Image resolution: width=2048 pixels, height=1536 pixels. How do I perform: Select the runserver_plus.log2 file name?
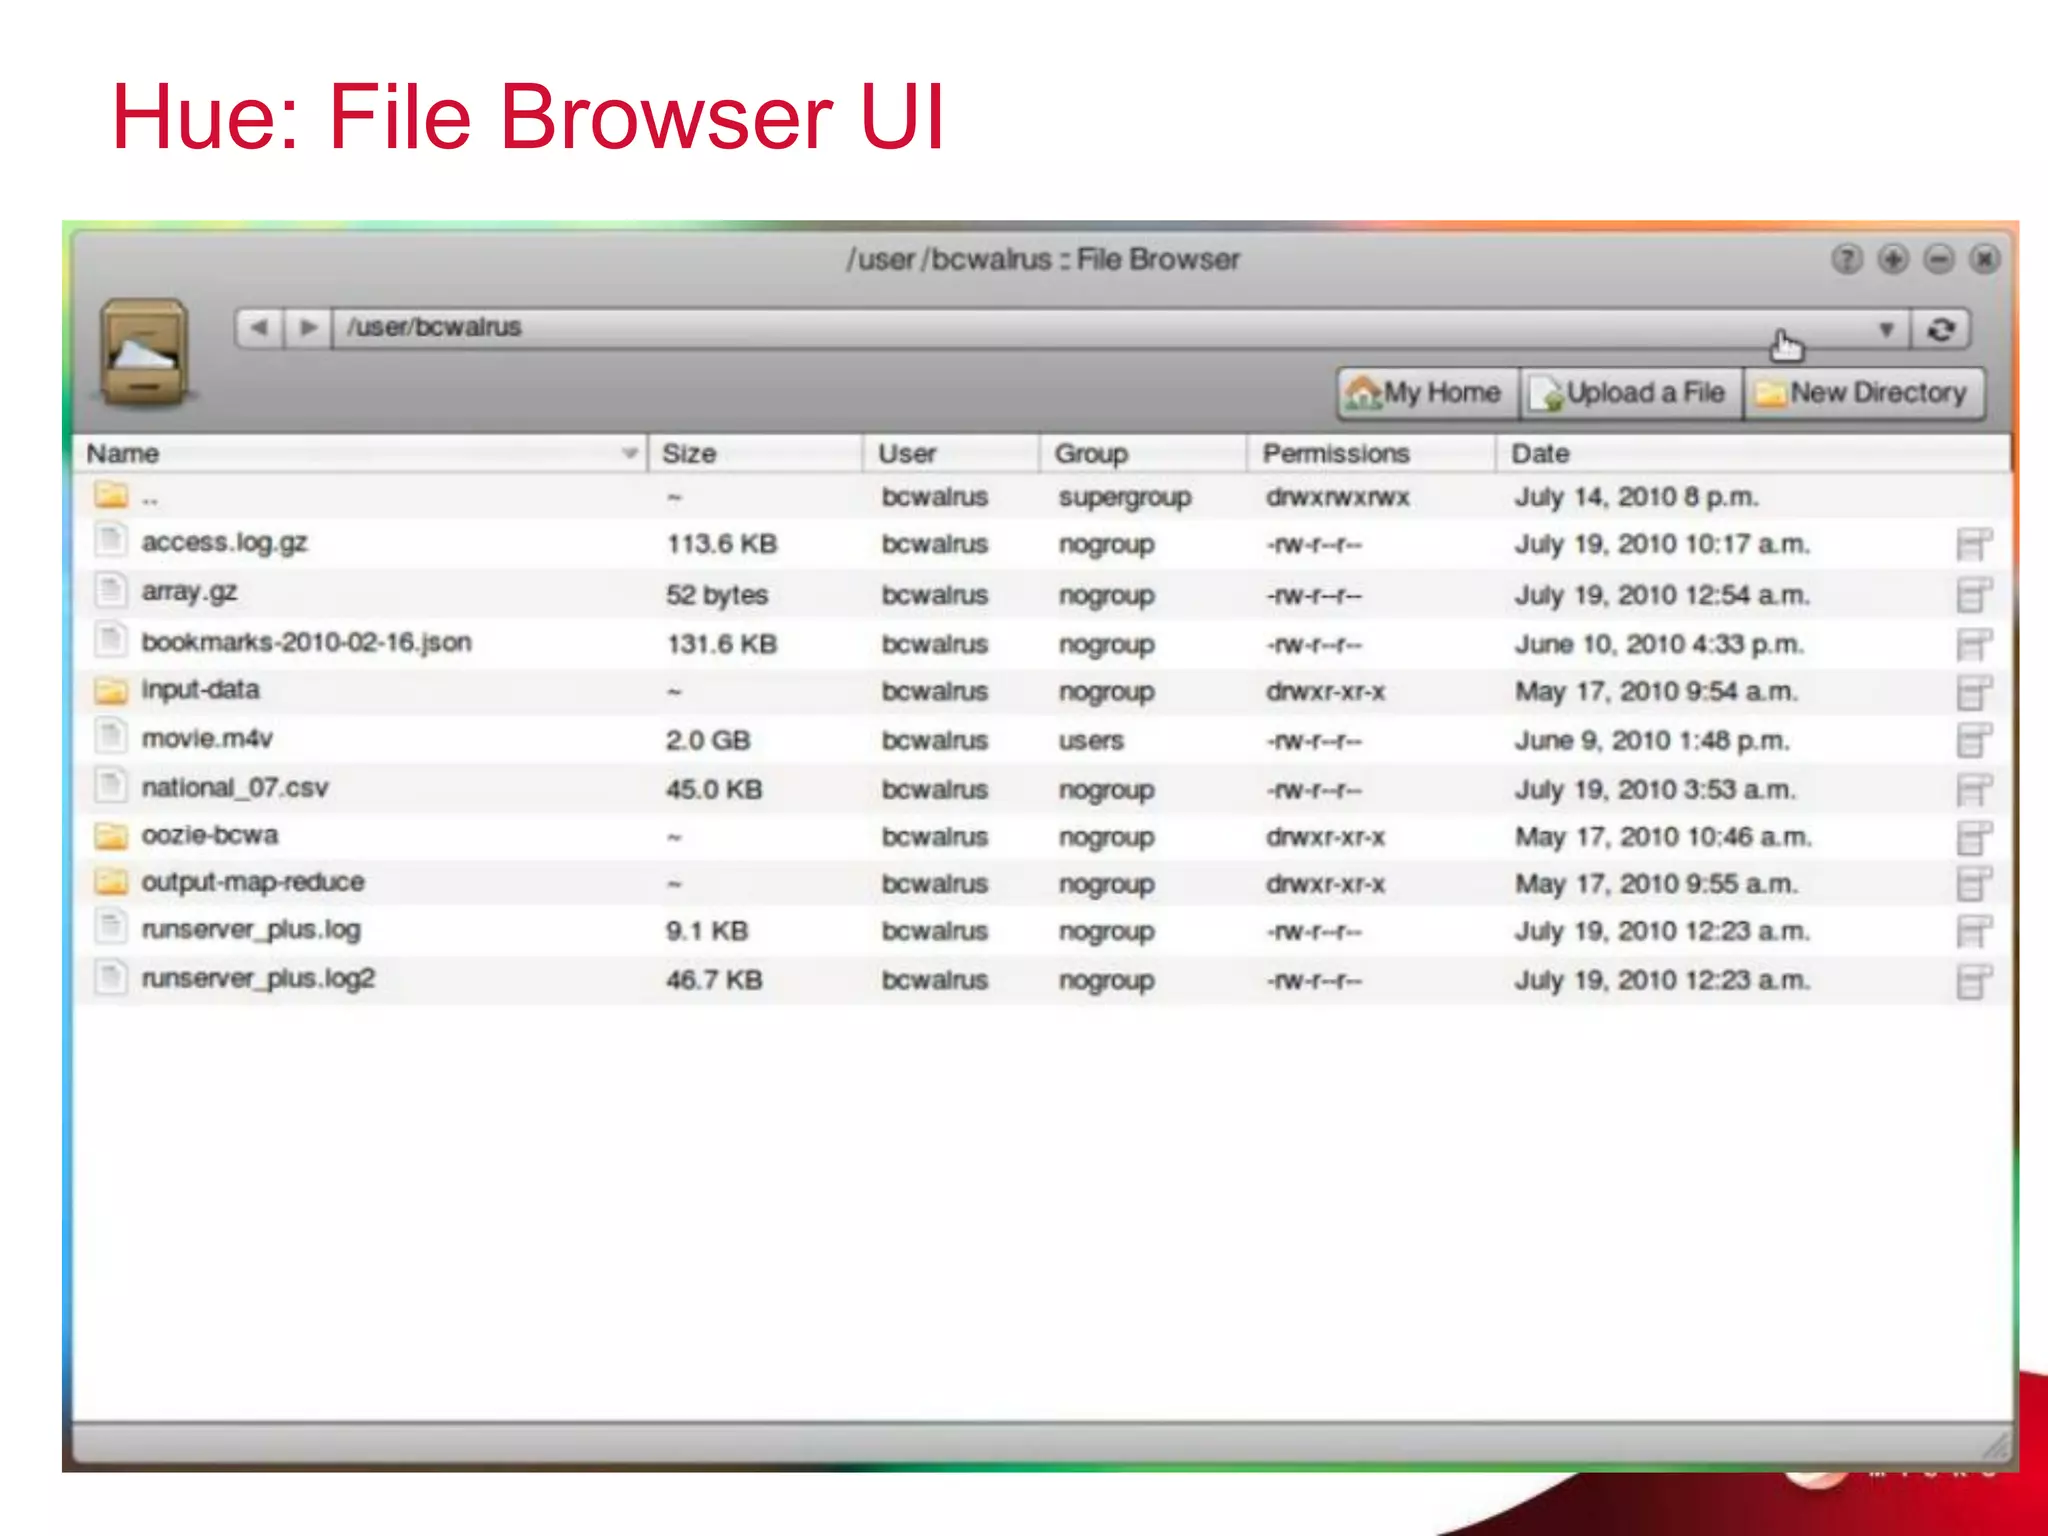coord(258,978)
